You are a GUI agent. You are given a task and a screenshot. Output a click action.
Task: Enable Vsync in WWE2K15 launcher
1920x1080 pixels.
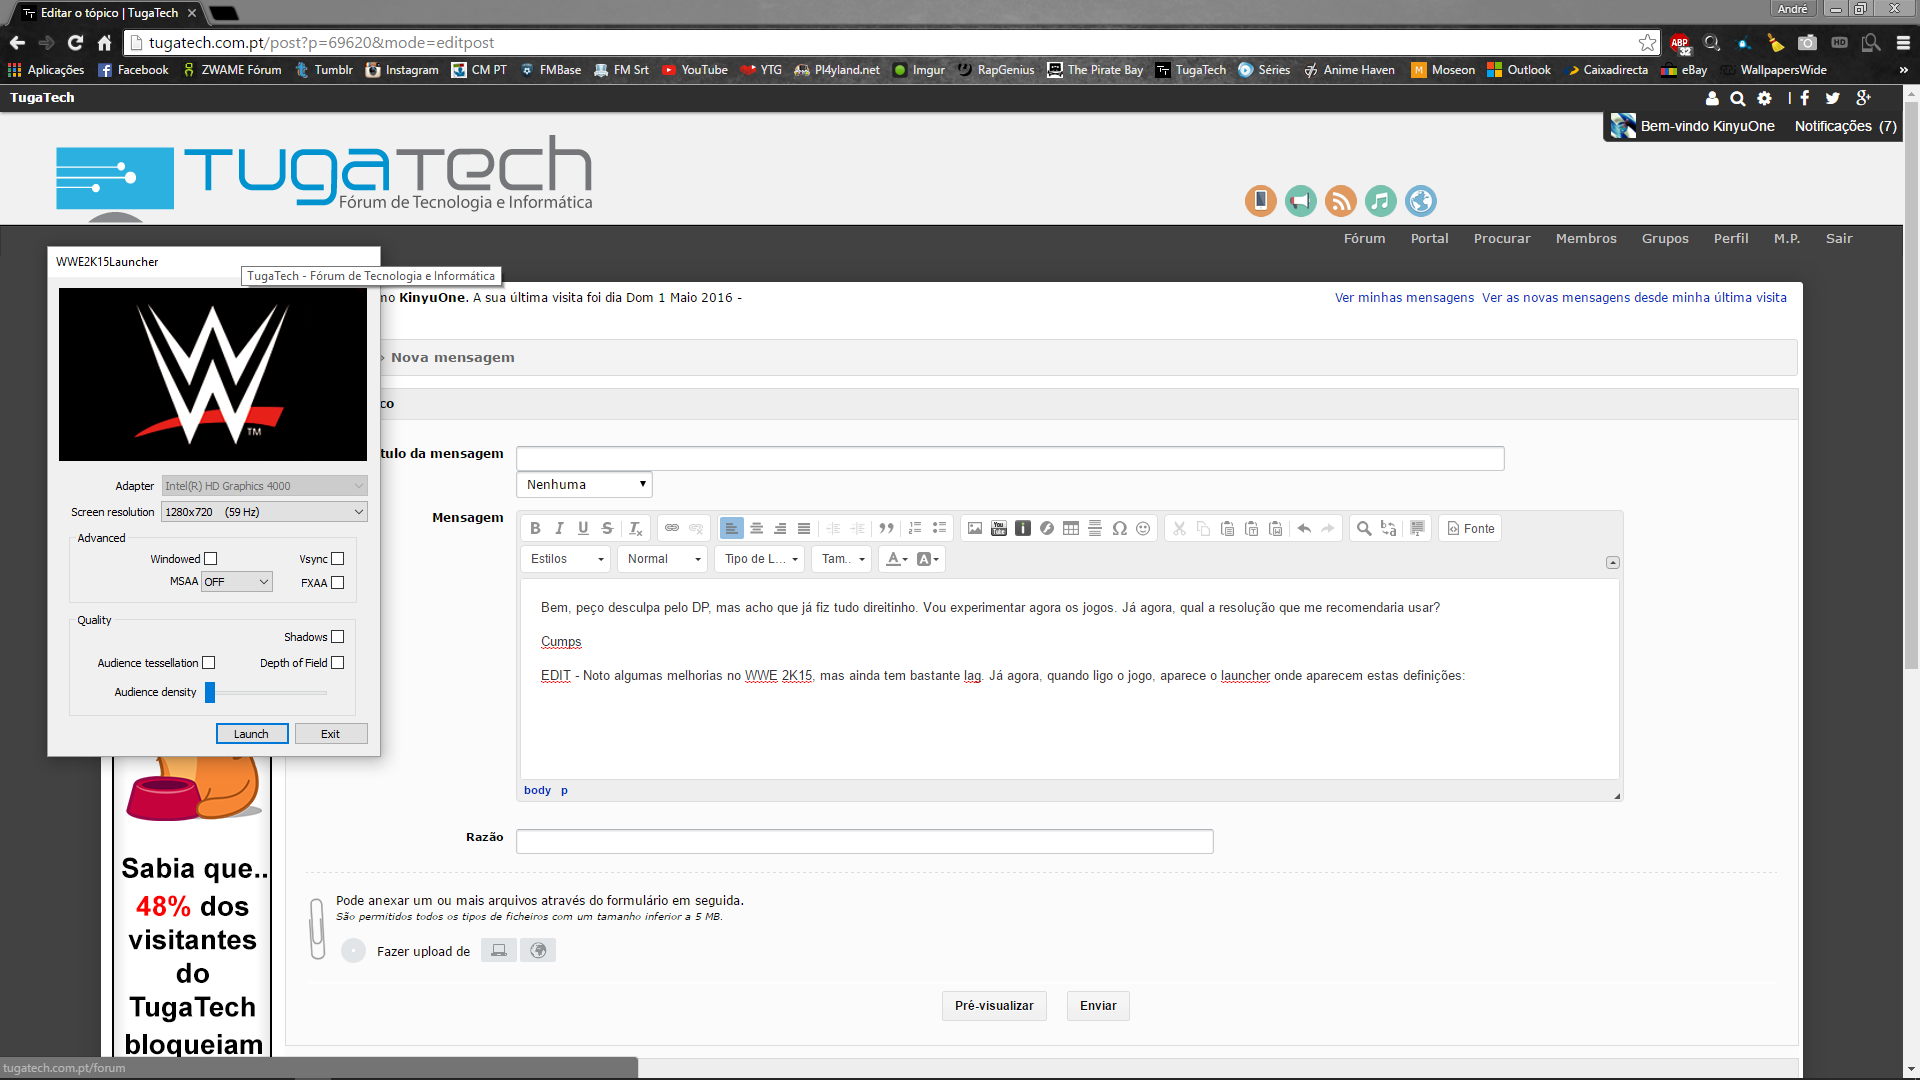pyautogui.click(x=338, y=559)
